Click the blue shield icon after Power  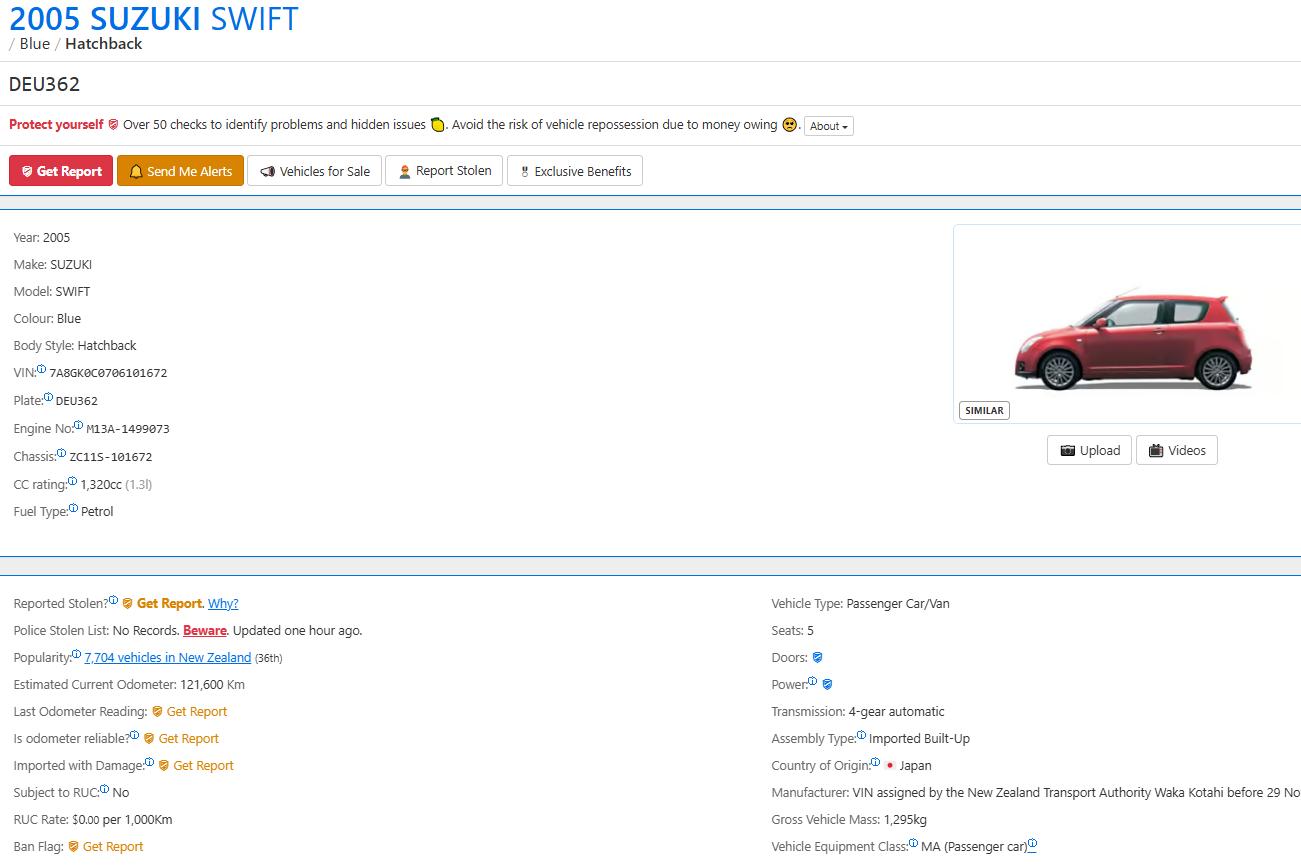point(827,685)
